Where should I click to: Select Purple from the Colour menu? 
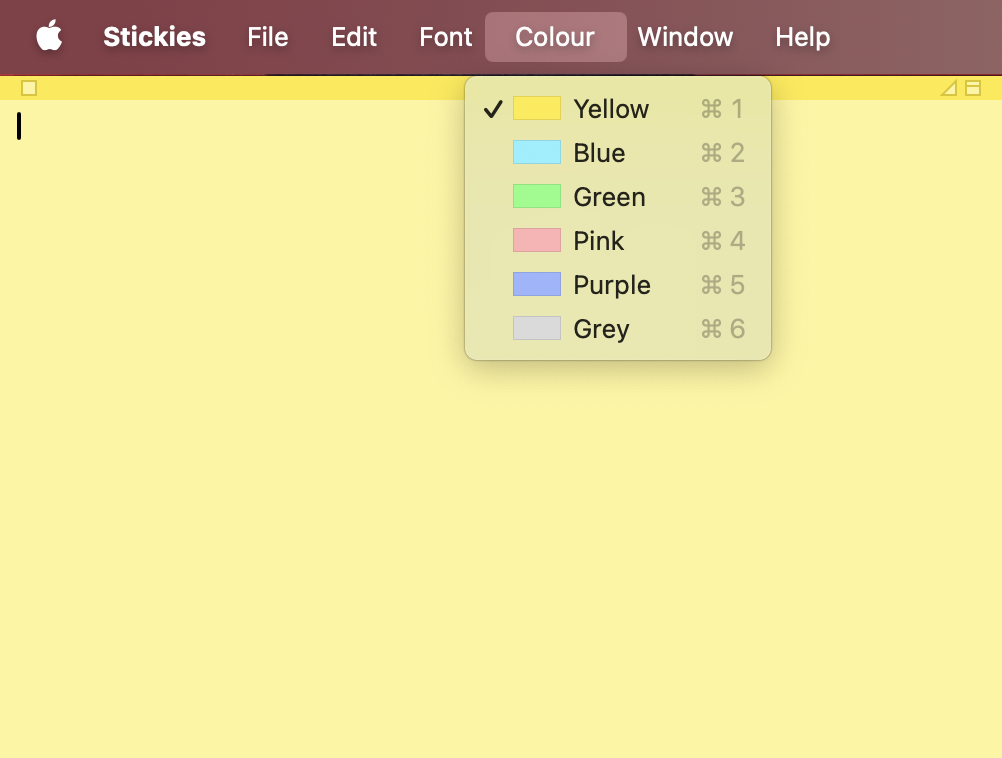[x=611, y=284]
